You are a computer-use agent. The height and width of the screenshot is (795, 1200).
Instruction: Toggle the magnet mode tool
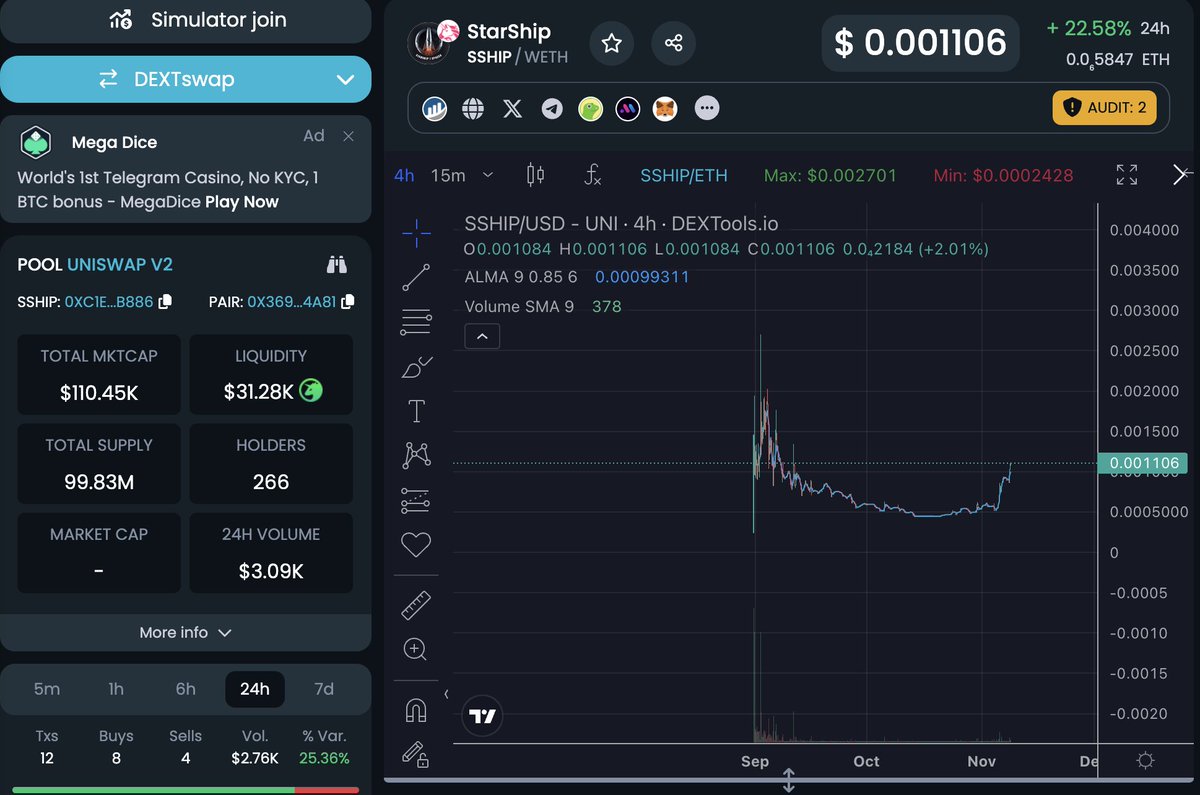coord(416,710)
